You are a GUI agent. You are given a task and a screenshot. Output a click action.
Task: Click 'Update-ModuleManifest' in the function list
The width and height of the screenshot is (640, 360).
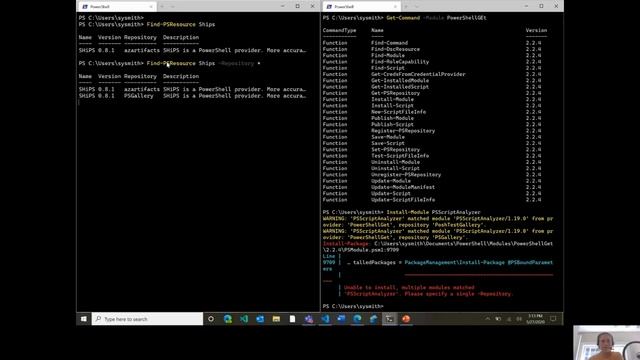click(x=403, y=187)
